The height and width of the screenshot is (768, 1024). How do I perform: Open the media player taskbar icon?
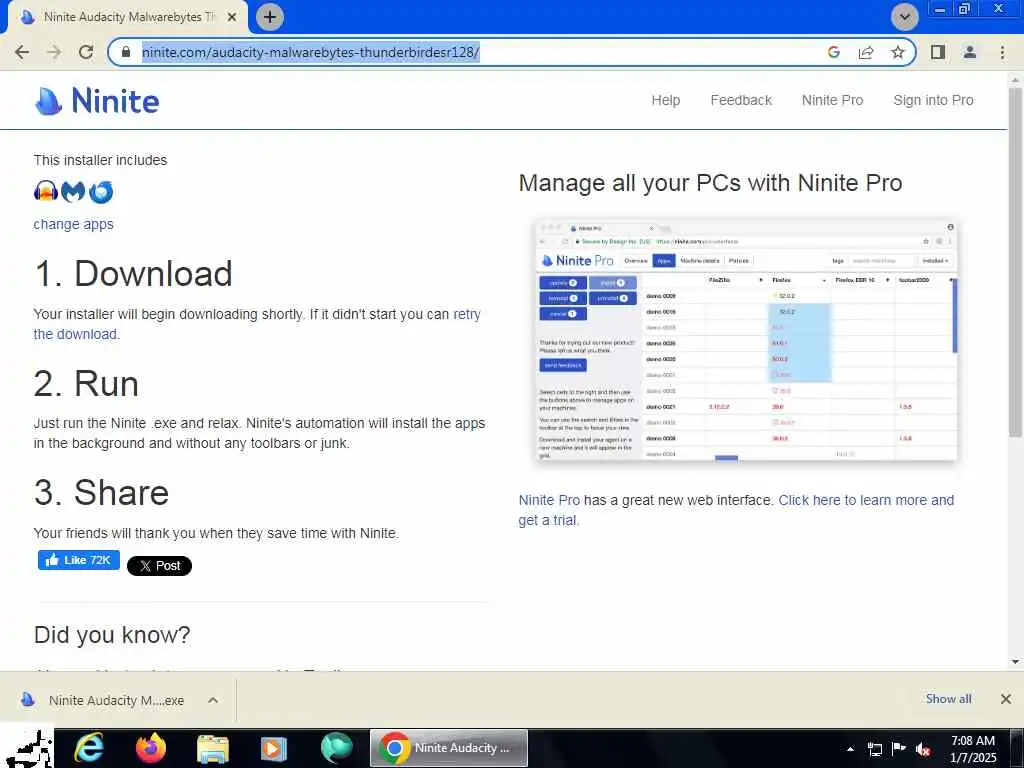[274, 748]
